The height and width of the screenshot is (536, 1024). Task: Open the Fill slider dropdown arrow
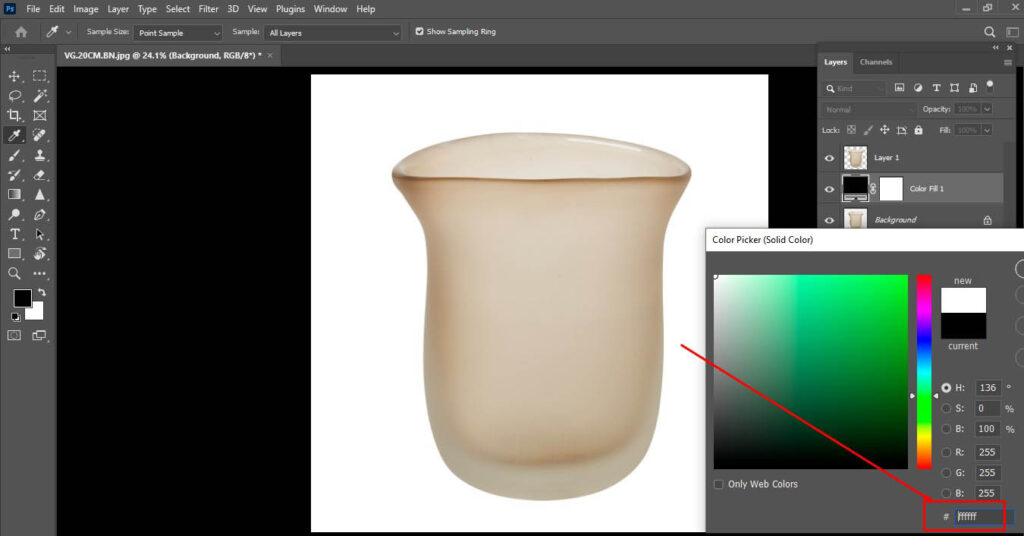[x=987, y=130]
